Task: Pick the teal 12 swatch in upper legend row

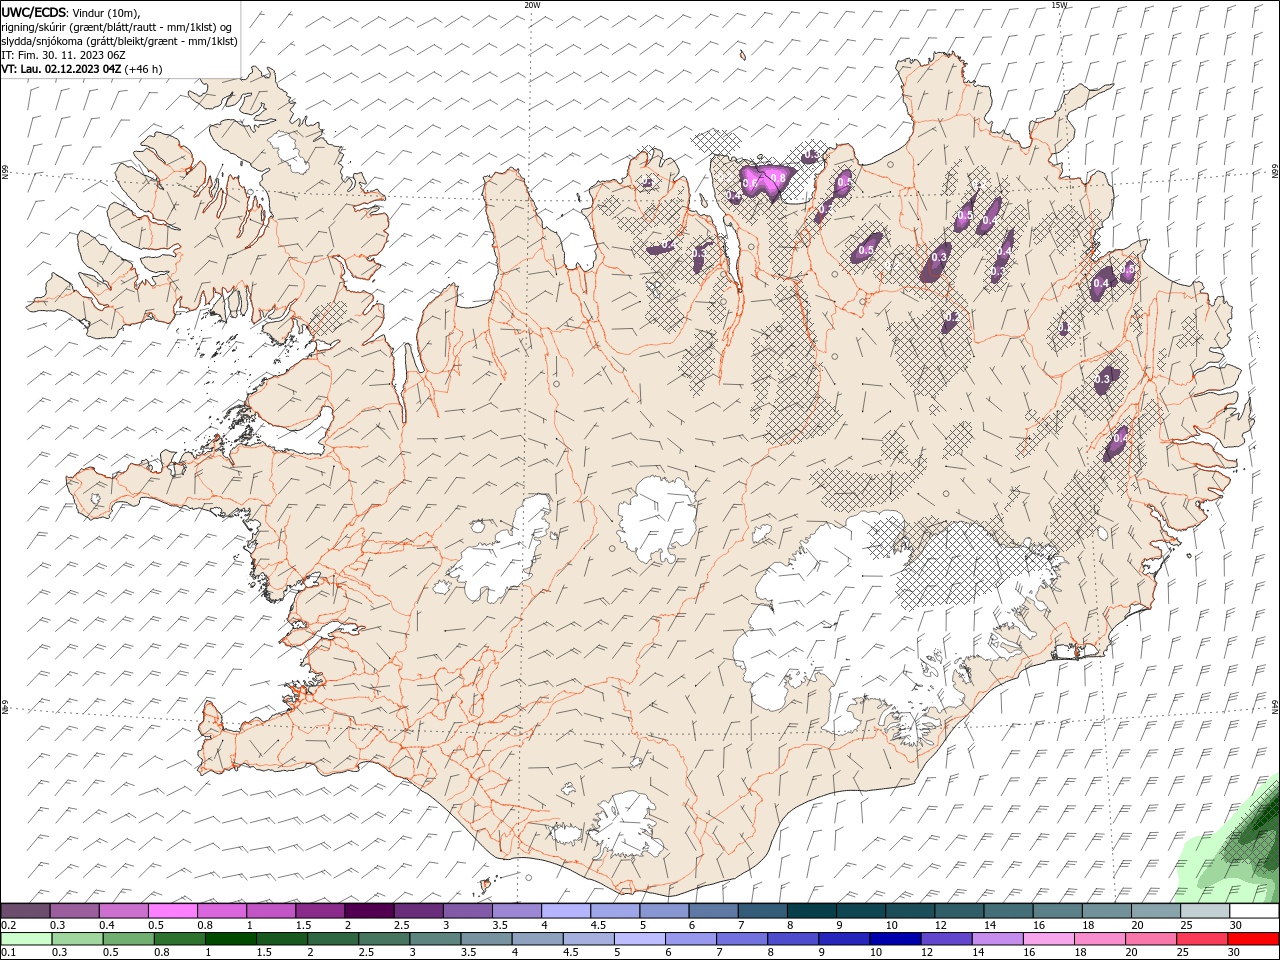Action: (957, 911)
